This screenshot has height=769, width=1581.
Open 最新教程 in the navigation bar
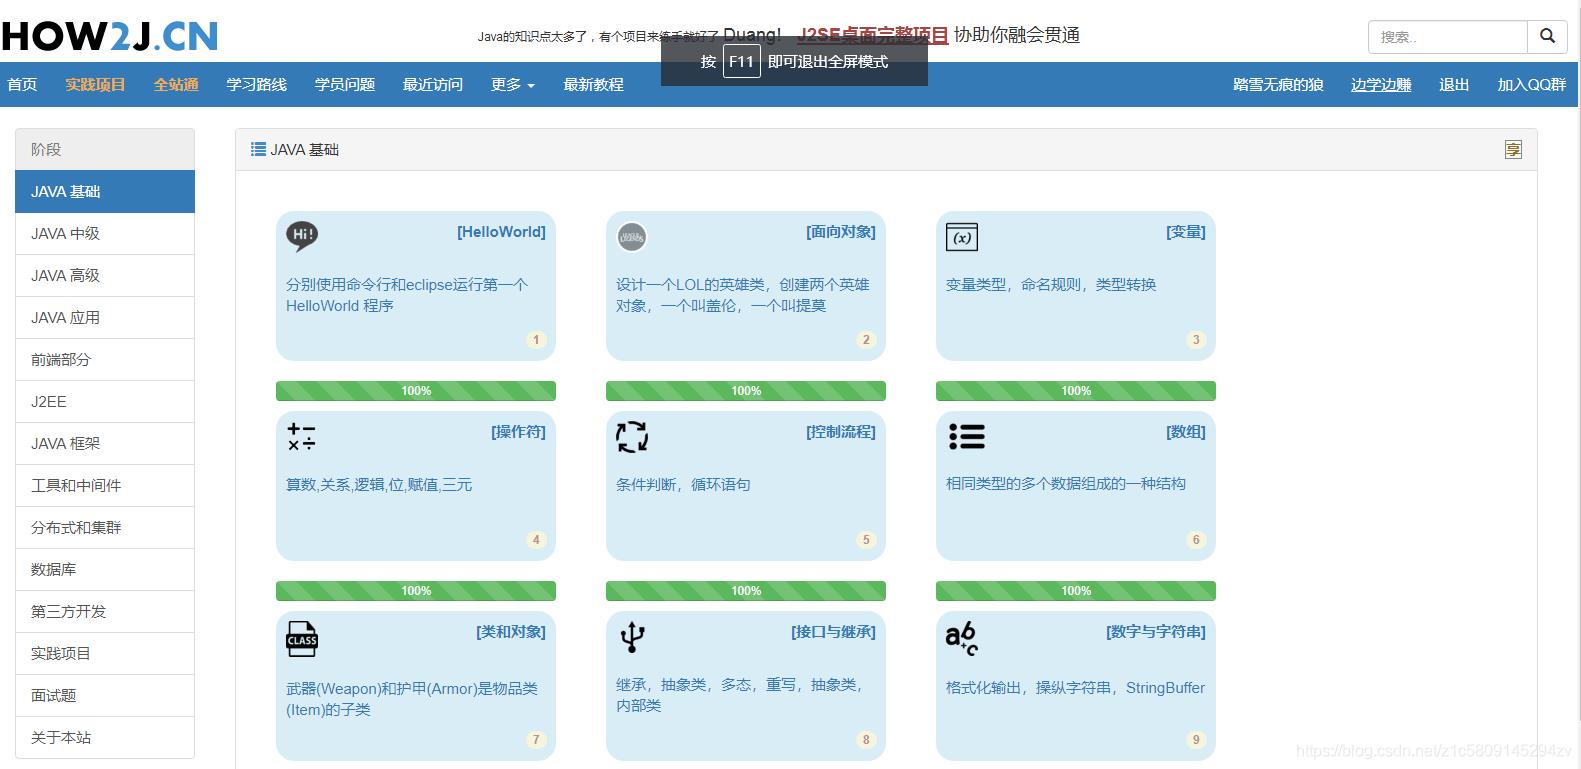[x=594, y=85]
